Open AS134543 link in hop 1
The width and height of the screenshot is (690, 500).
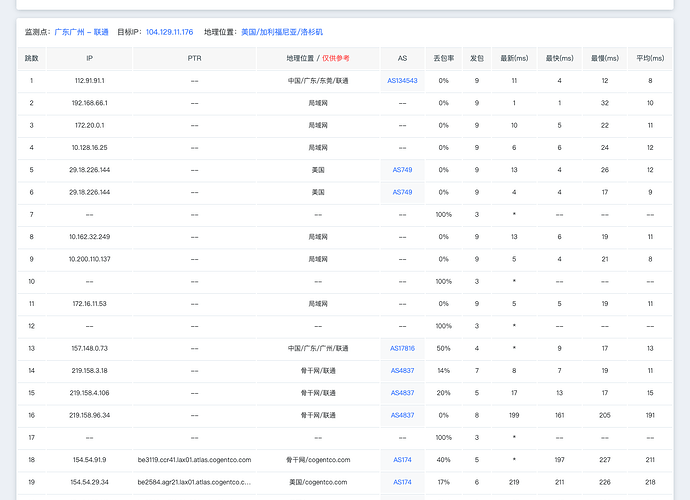pos(402,81)
